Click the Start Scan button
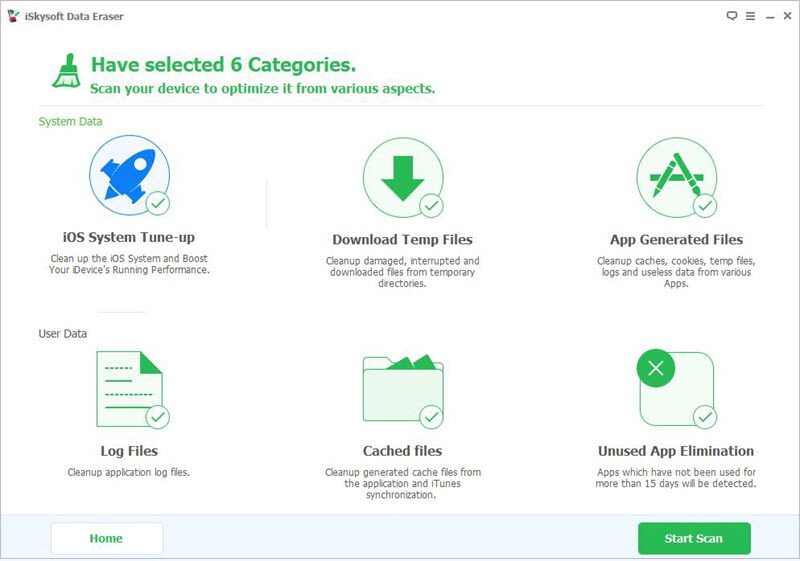This screenshot has width=800, height=561. [694, 538]
